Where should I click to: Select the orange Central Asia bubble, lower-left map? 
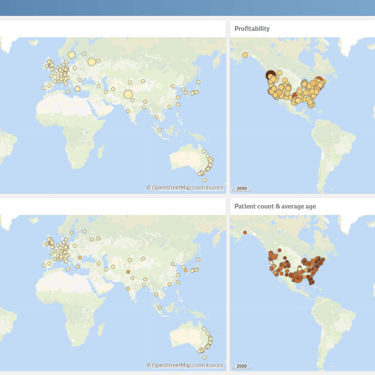128,272
